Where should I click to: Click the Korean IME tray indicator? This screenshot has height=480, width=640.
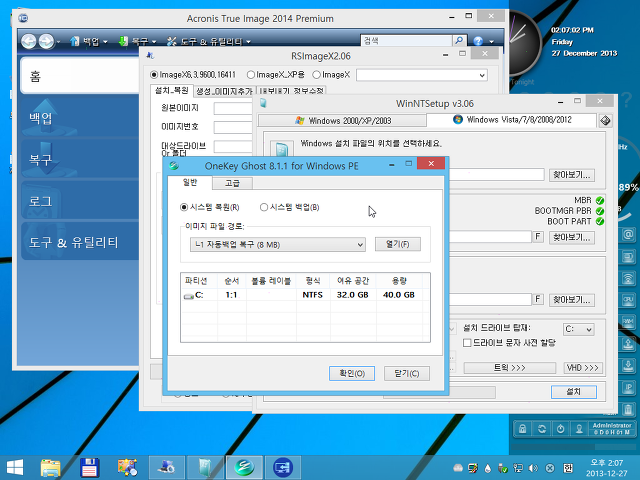point(568,468)
